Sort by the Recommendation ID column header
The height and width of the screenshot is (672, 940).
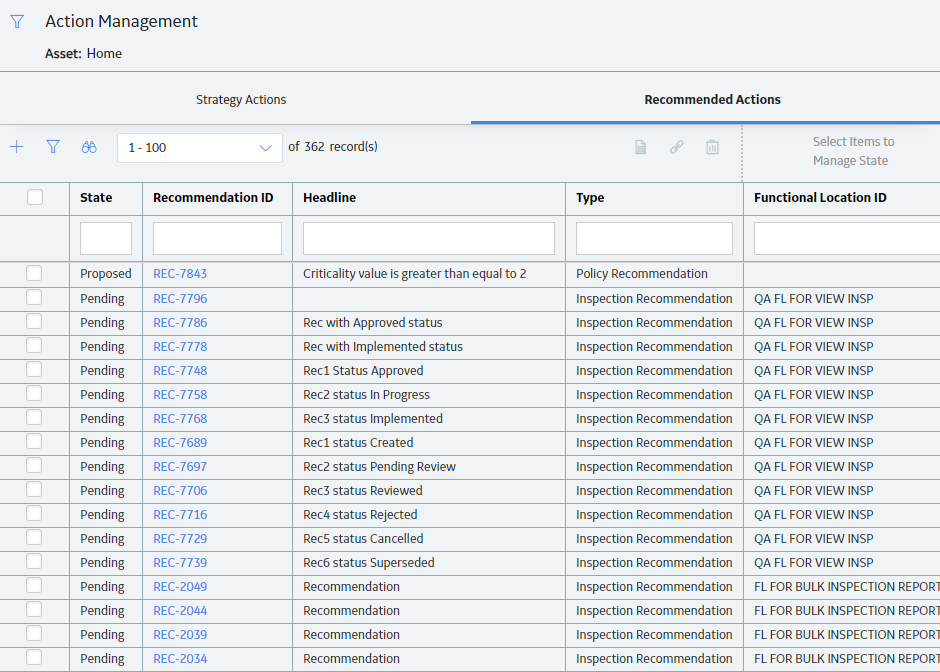click(x=213, y=198)
